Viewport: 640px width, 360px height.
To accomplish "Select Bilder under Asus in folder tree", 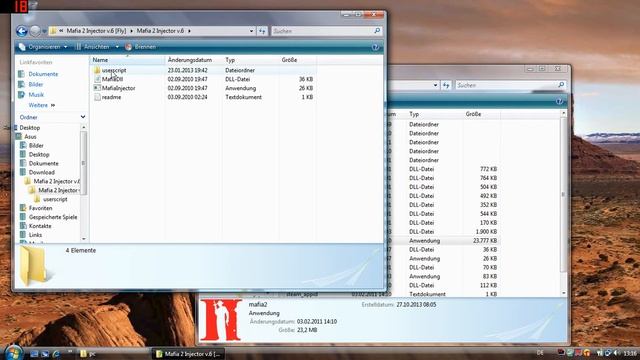I will 36,146.
